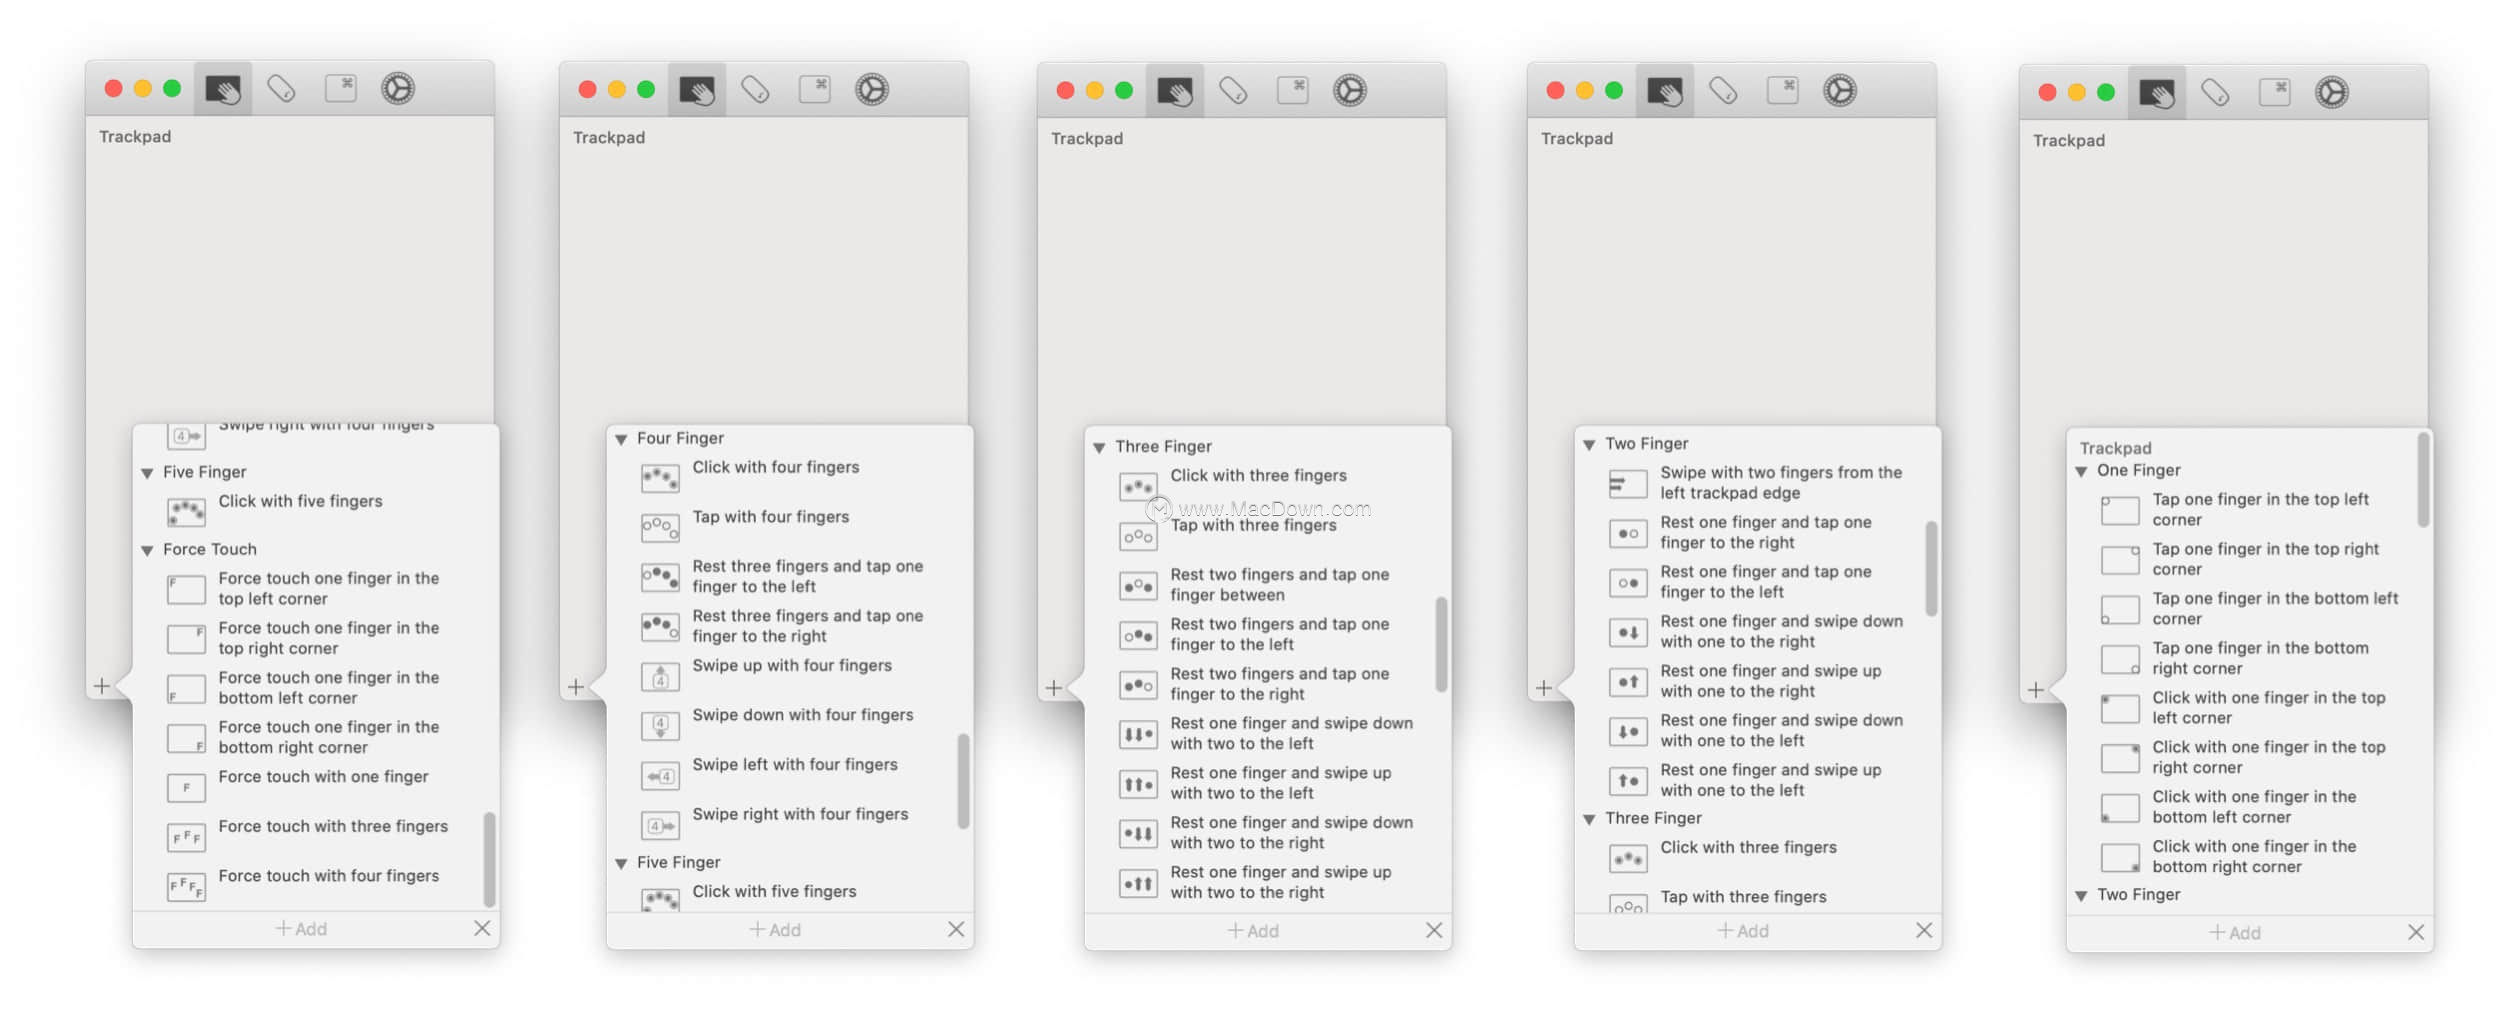Collapse the Force Touch group
Screen dimensions: 2516x1016
click(x=147, y=550)
